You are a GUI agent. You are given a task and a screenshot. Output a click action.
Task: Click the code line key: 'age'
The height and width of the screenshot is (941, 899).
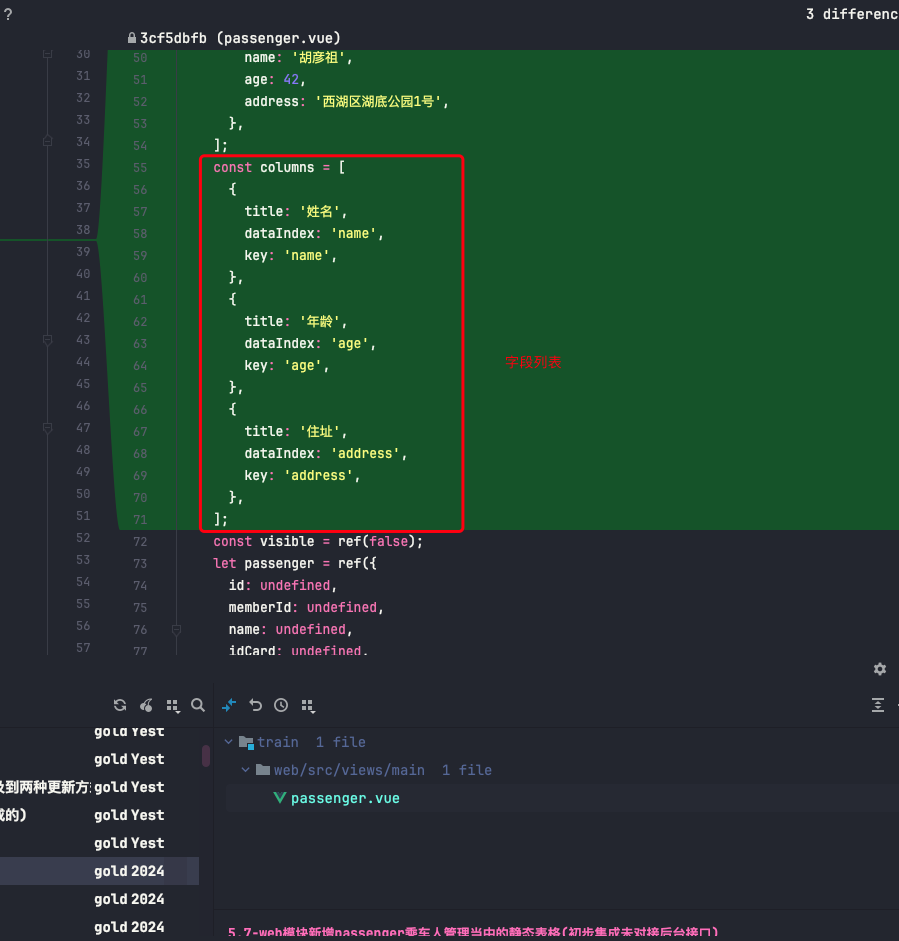click(287, 365)
